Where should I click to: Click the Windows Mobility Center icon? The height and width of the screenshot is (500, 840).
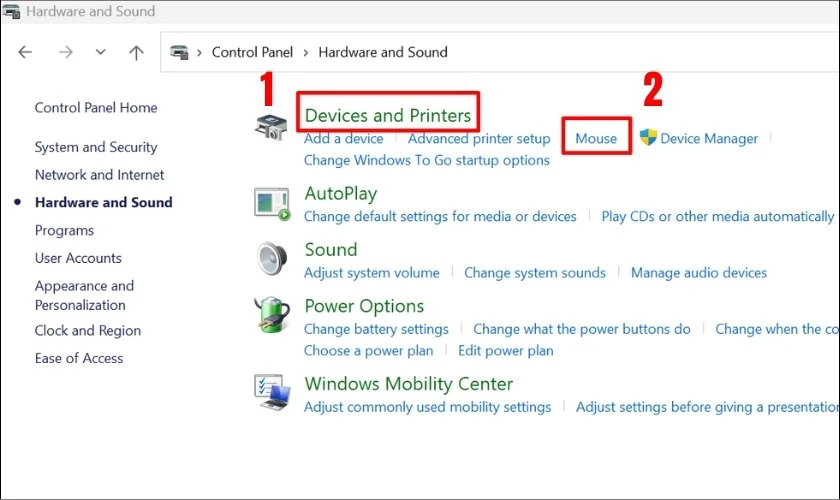coord(272,393)
